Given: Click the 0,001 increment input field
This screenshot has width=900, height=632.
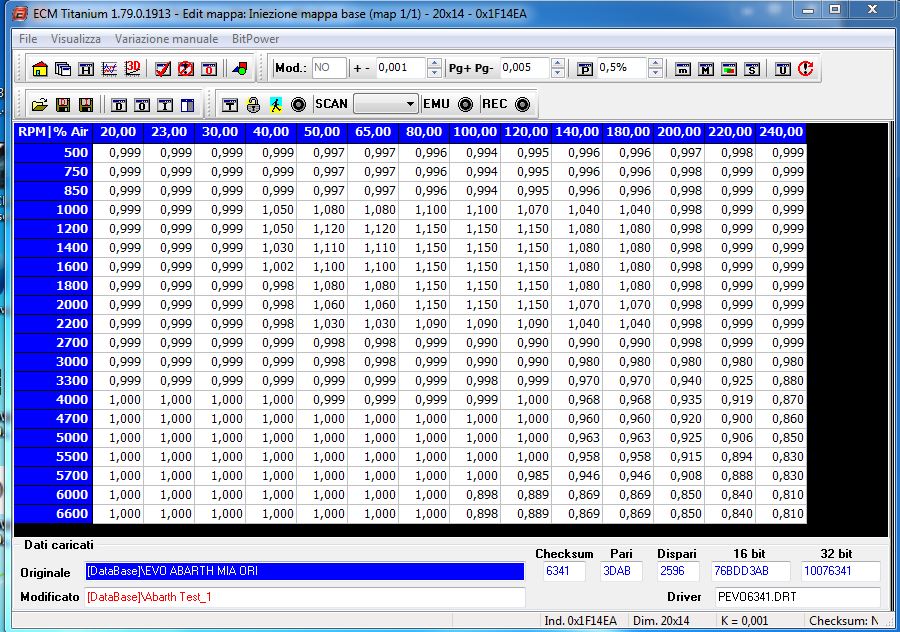Looking at the screenshot, I should tap(401, 68).
